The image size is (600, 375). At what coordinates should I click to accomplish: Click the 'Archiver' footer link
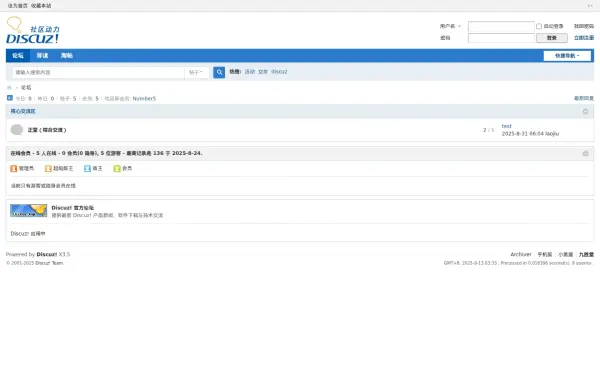coord(521,254)
